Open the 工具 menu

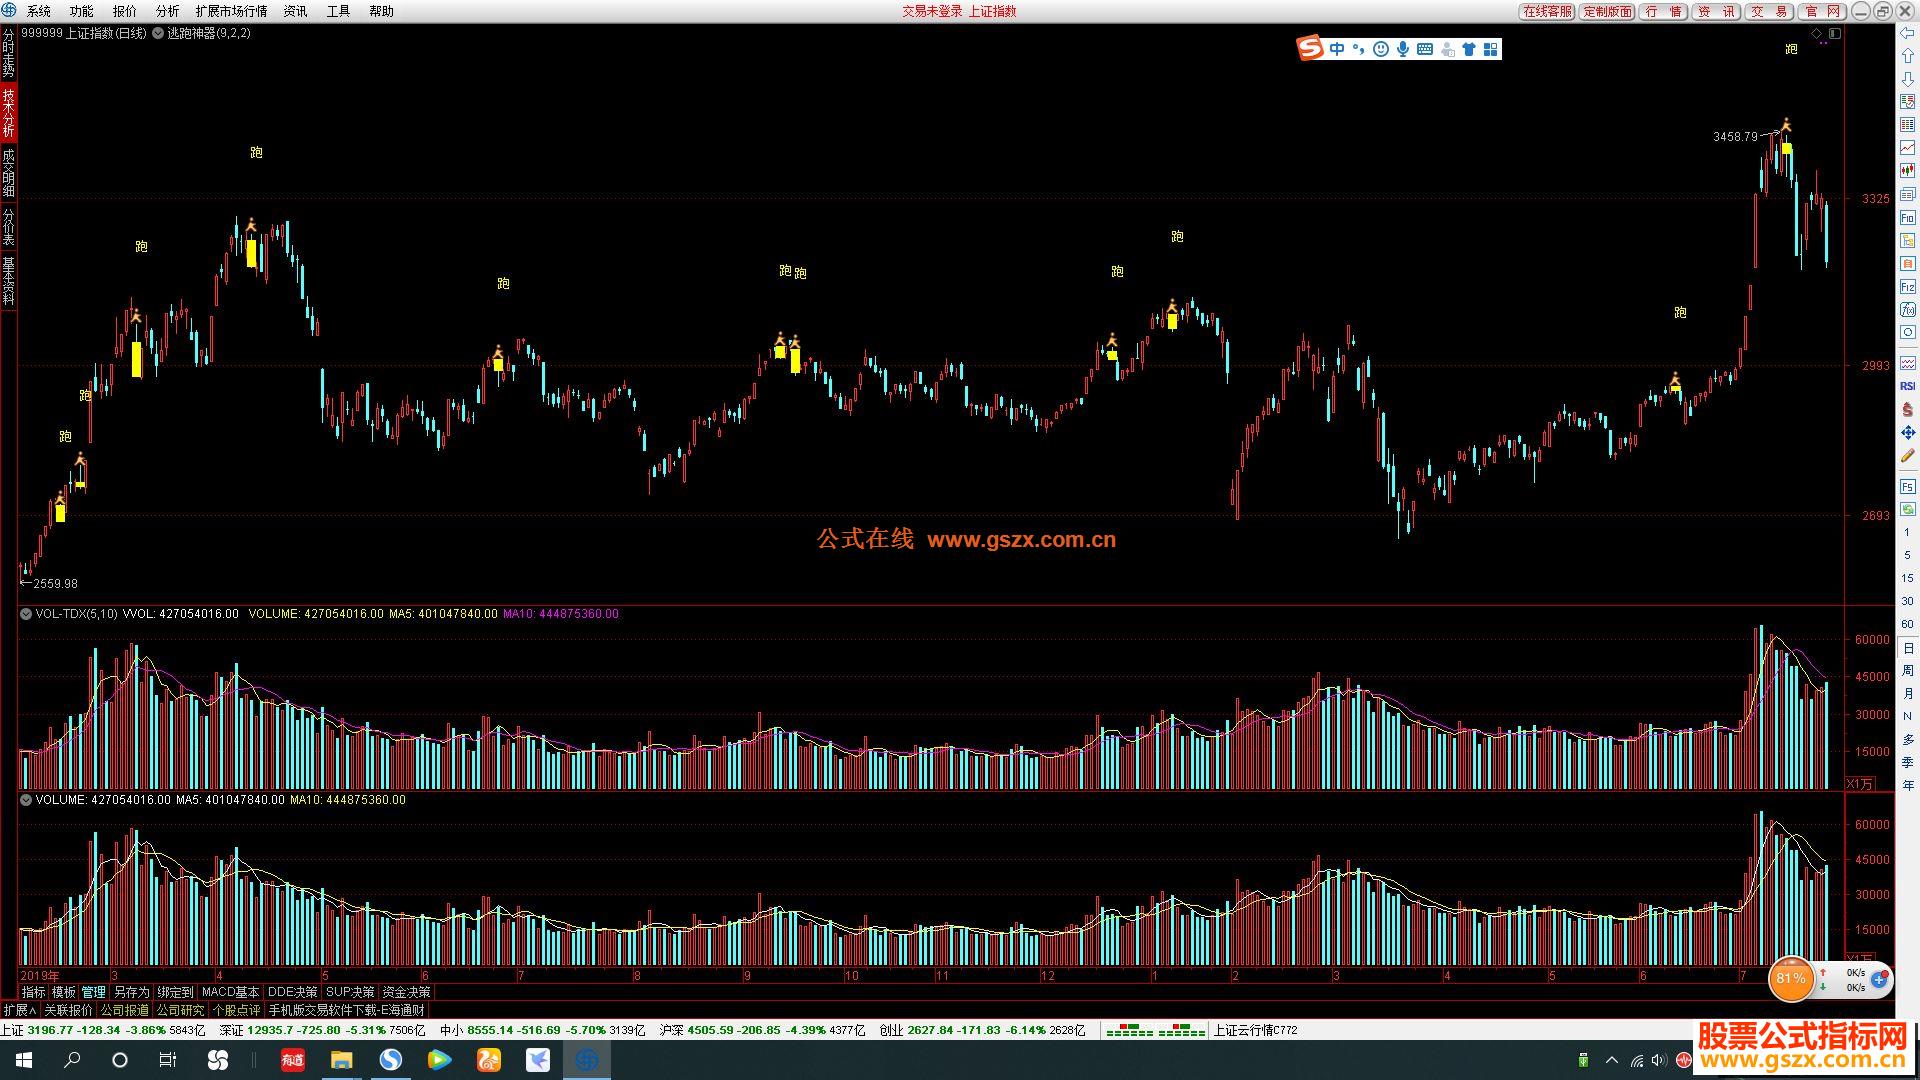point(338,11)
